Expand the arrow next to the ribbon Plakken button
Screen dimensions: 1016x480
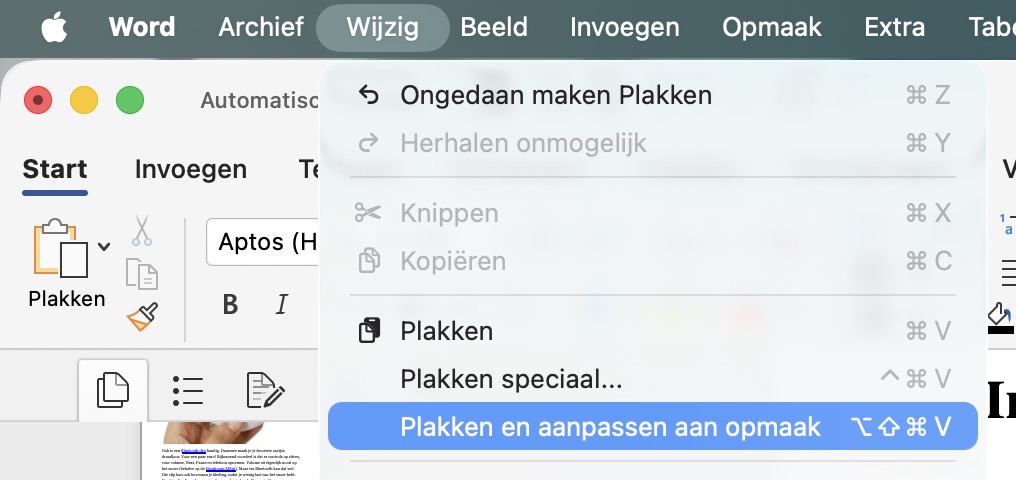pos(104,246)
